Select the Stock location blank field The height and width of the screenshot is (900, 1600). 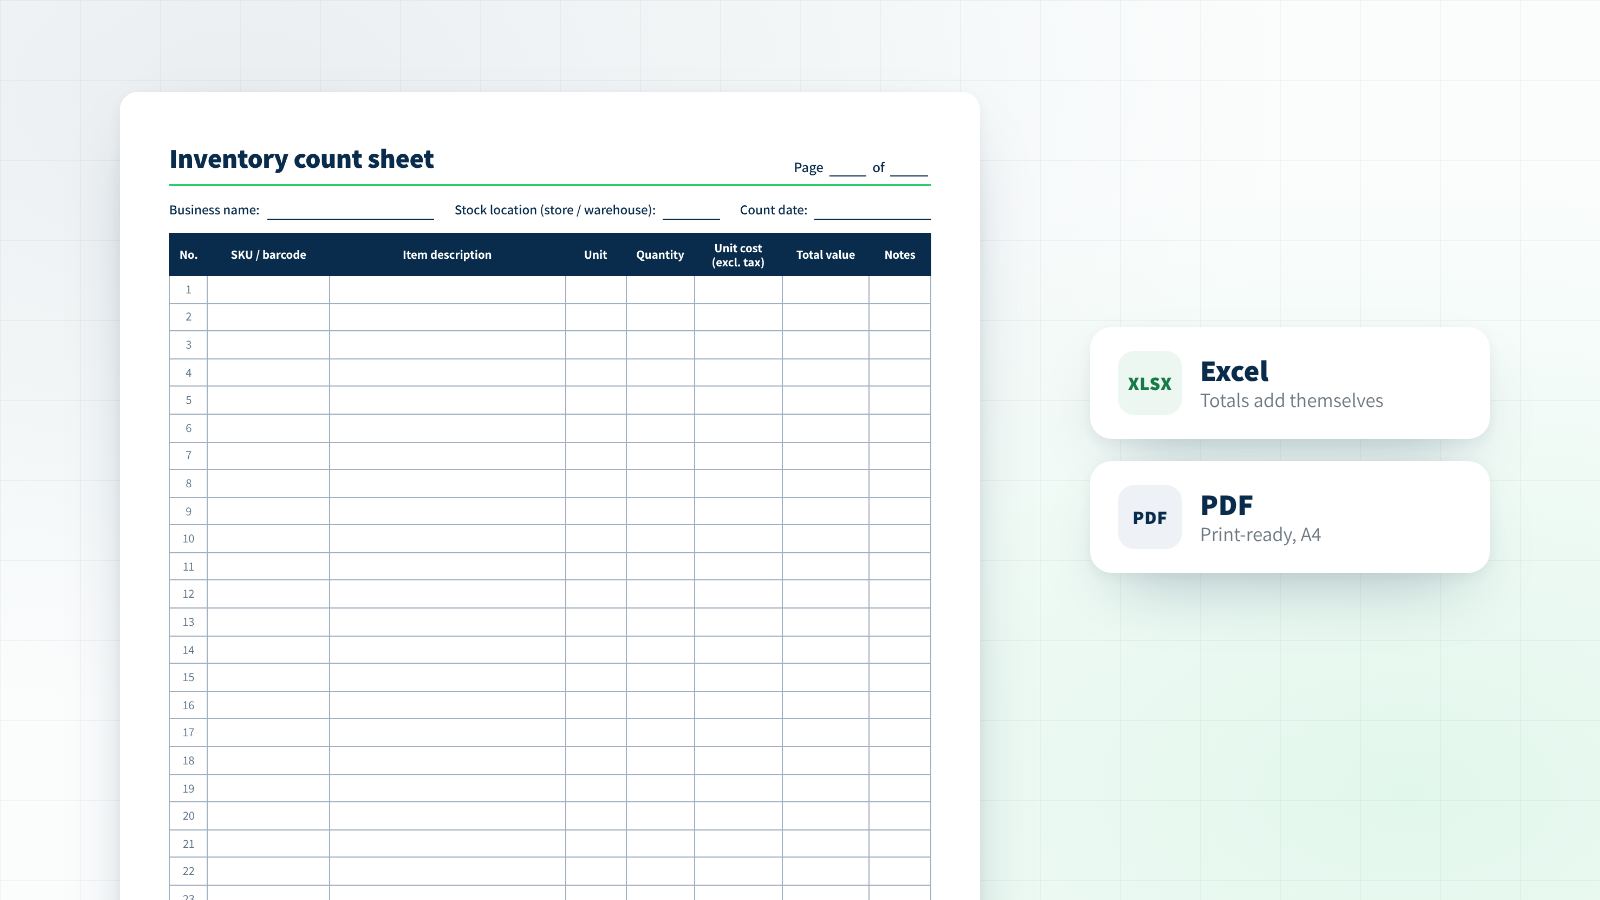tap(691, 211)
